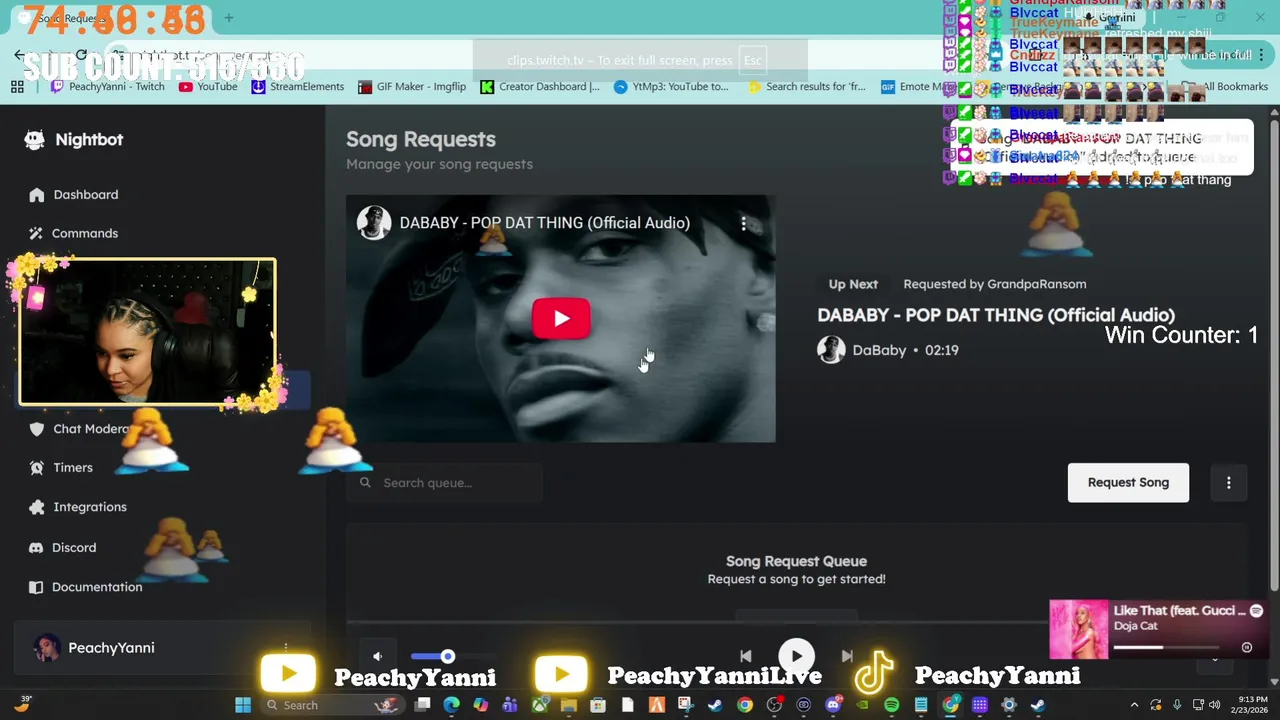Open a new browser tab

tap(228, 18)
